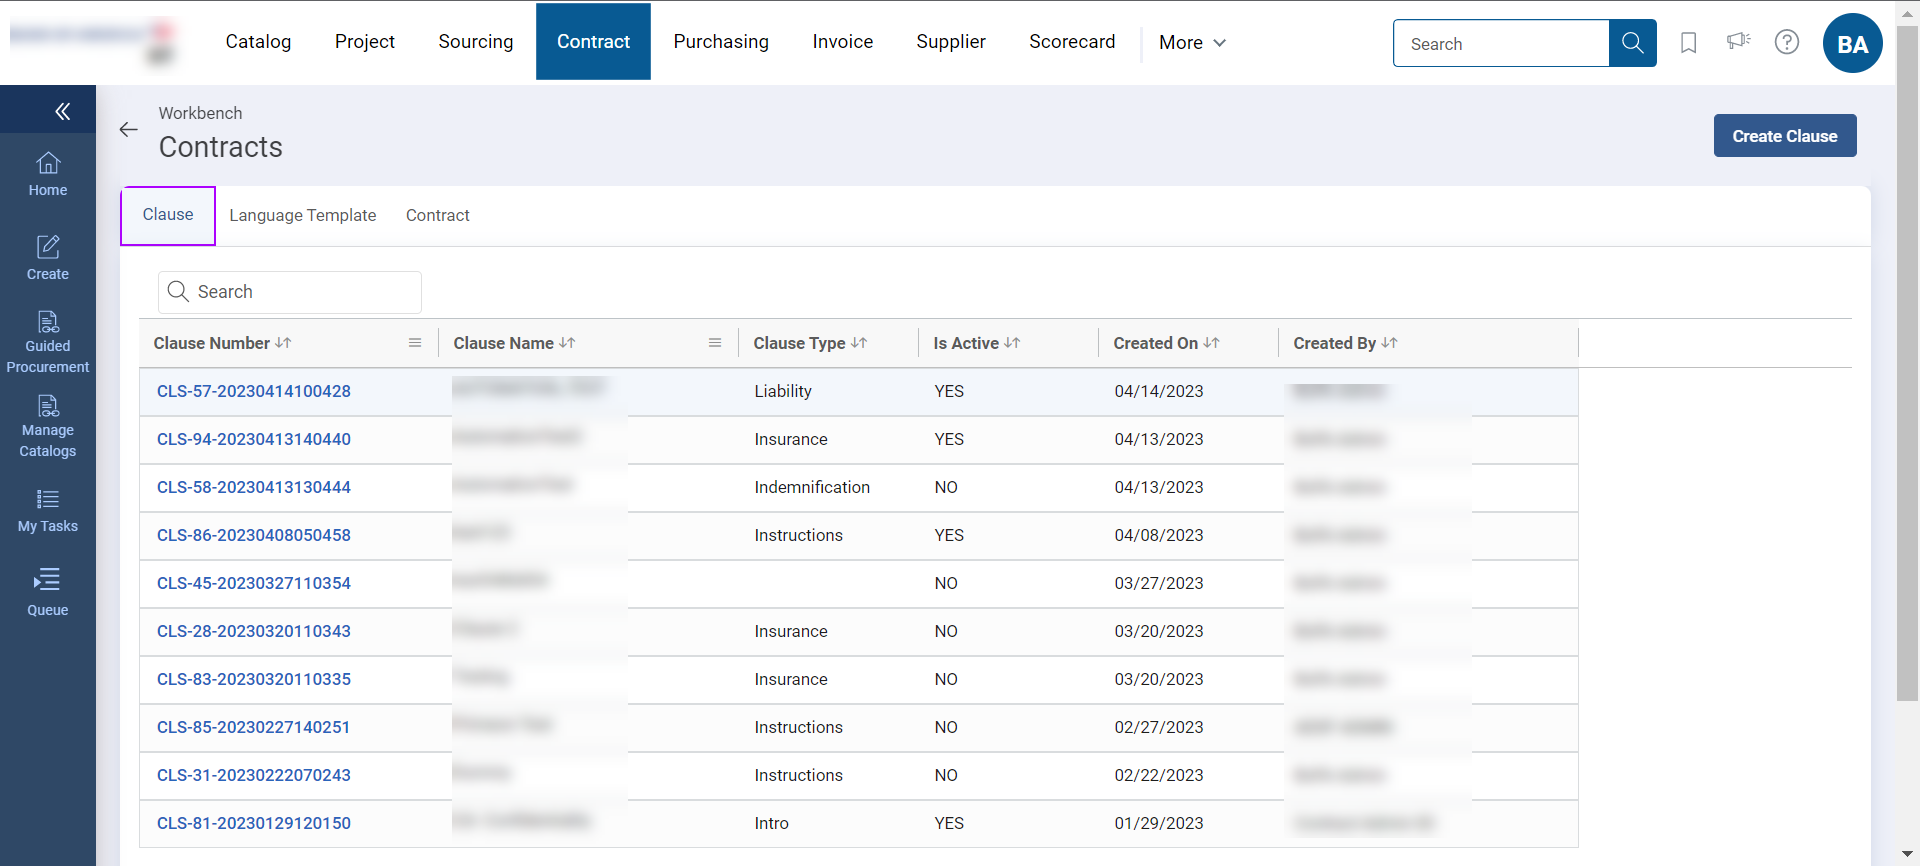Switch to the Language Template tab

click(302, 216)
